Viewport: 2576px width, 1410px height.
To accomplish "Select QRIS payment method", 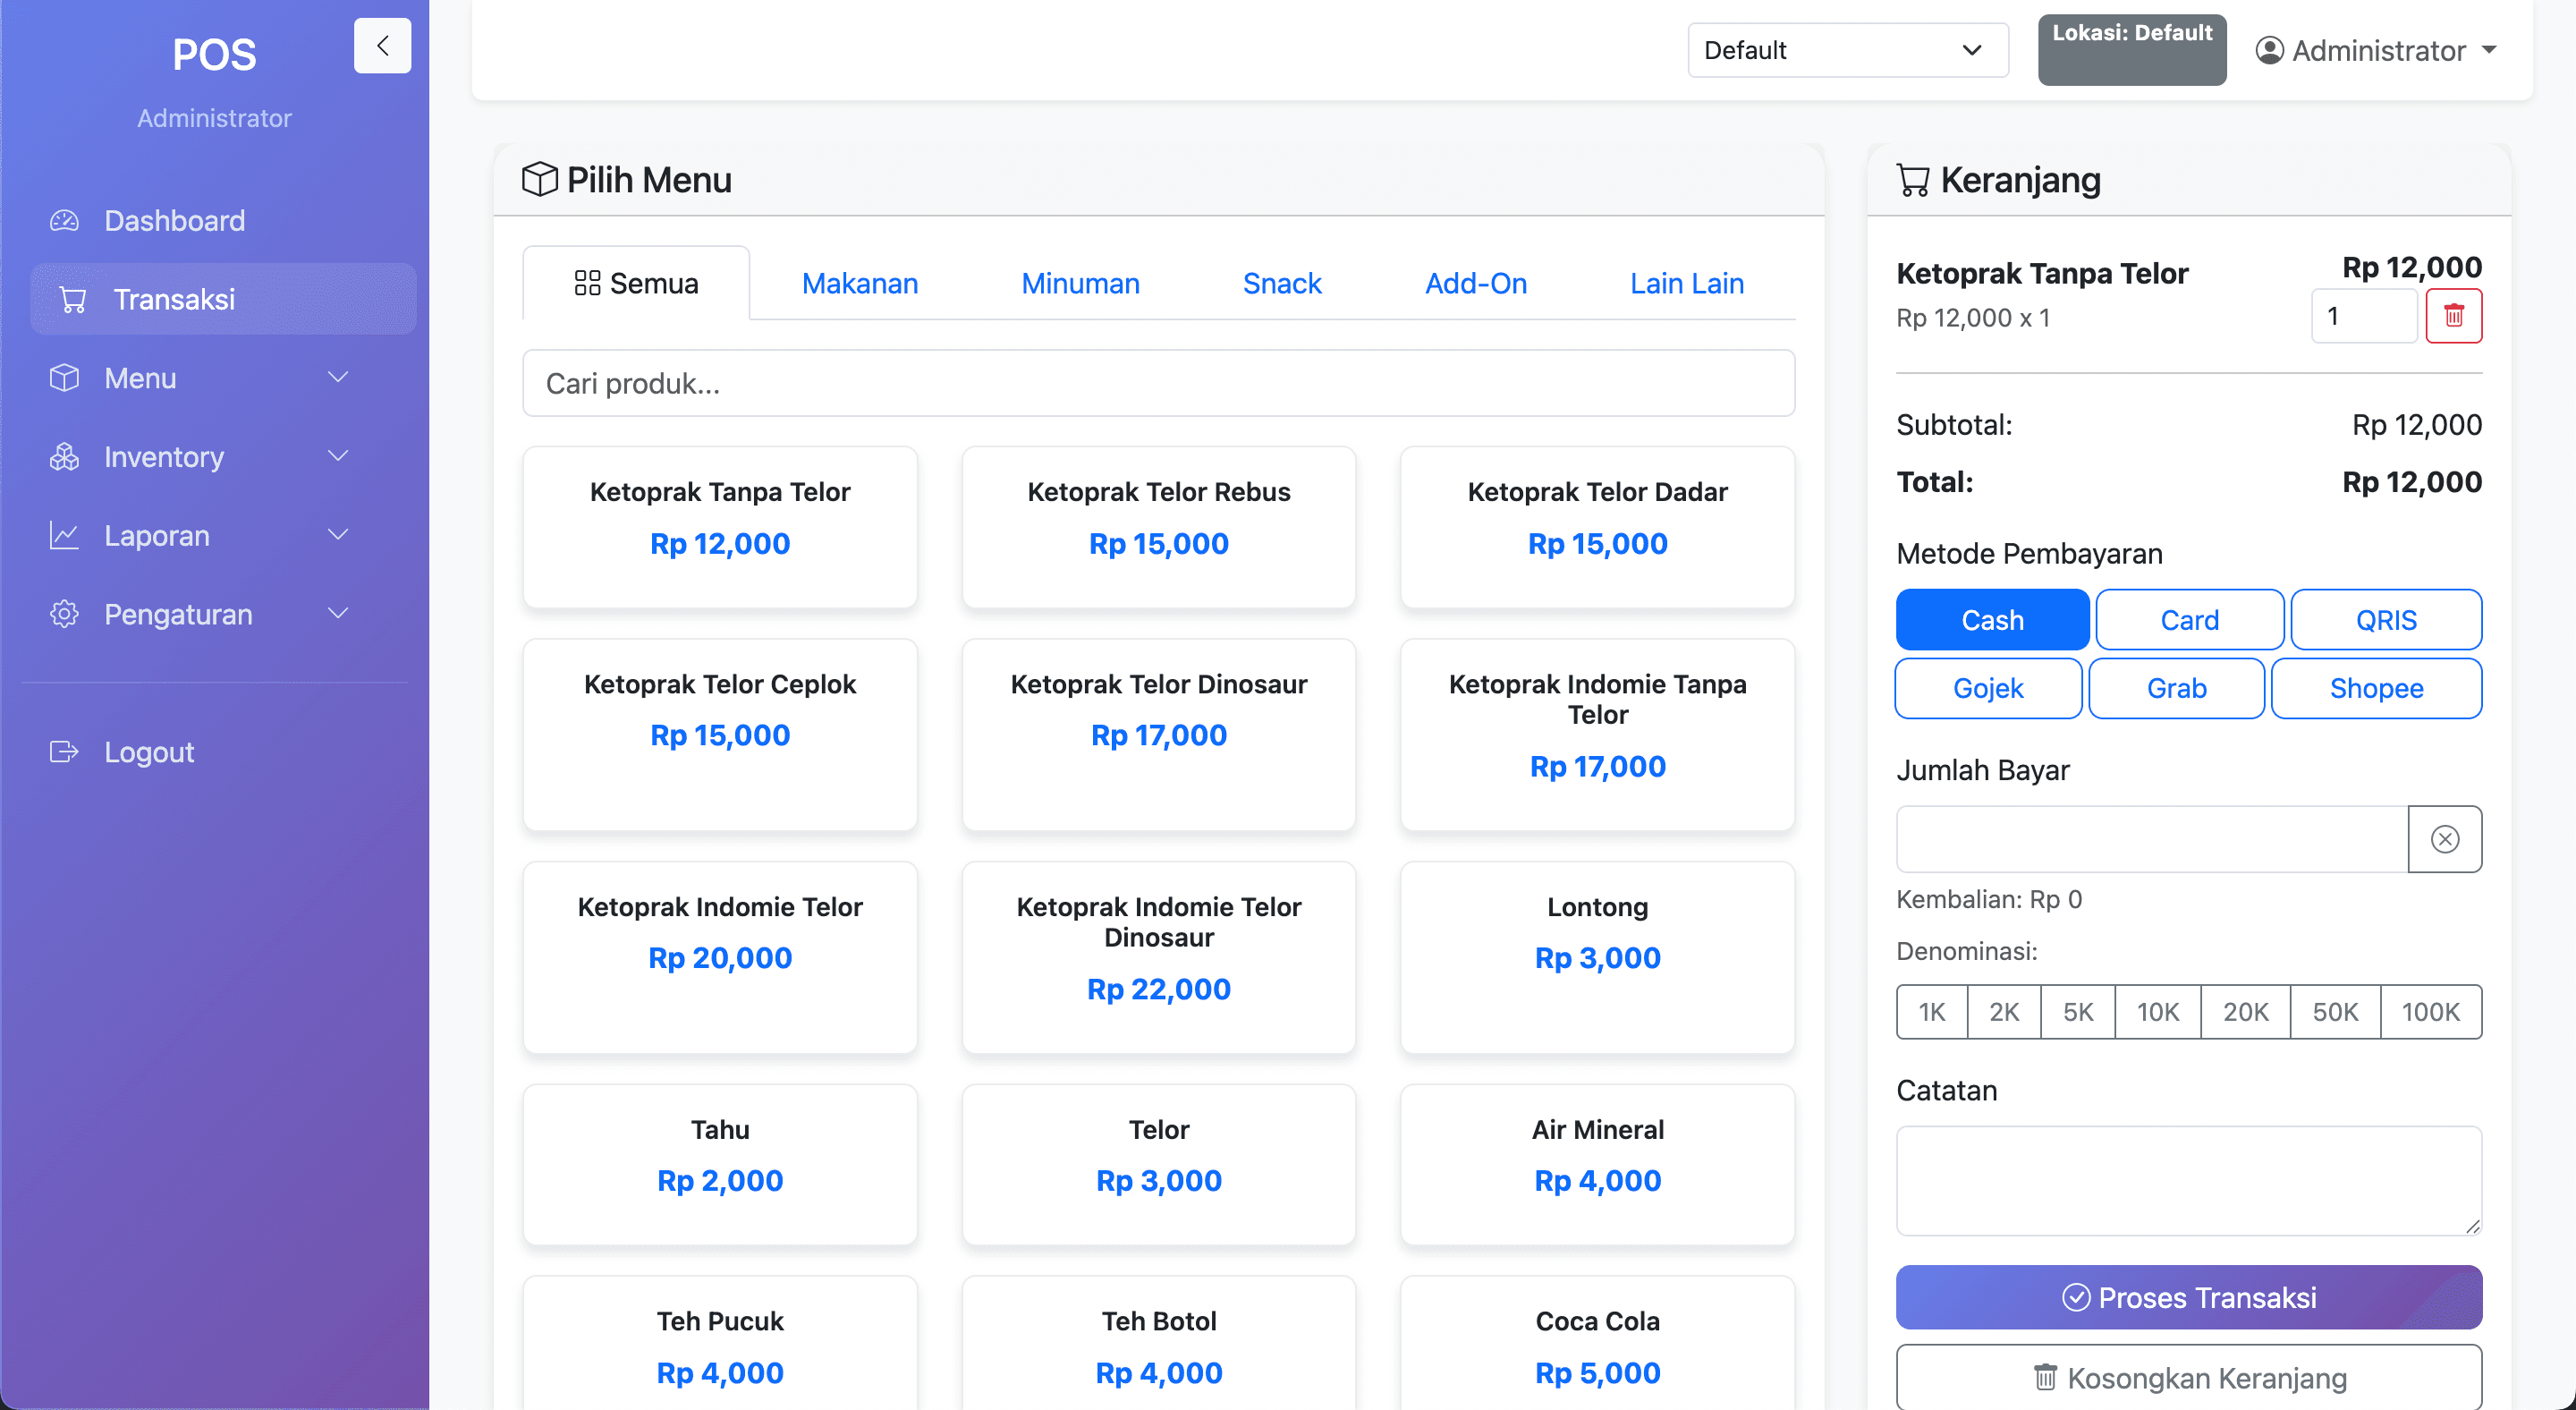I will (x=2386, y=620).
